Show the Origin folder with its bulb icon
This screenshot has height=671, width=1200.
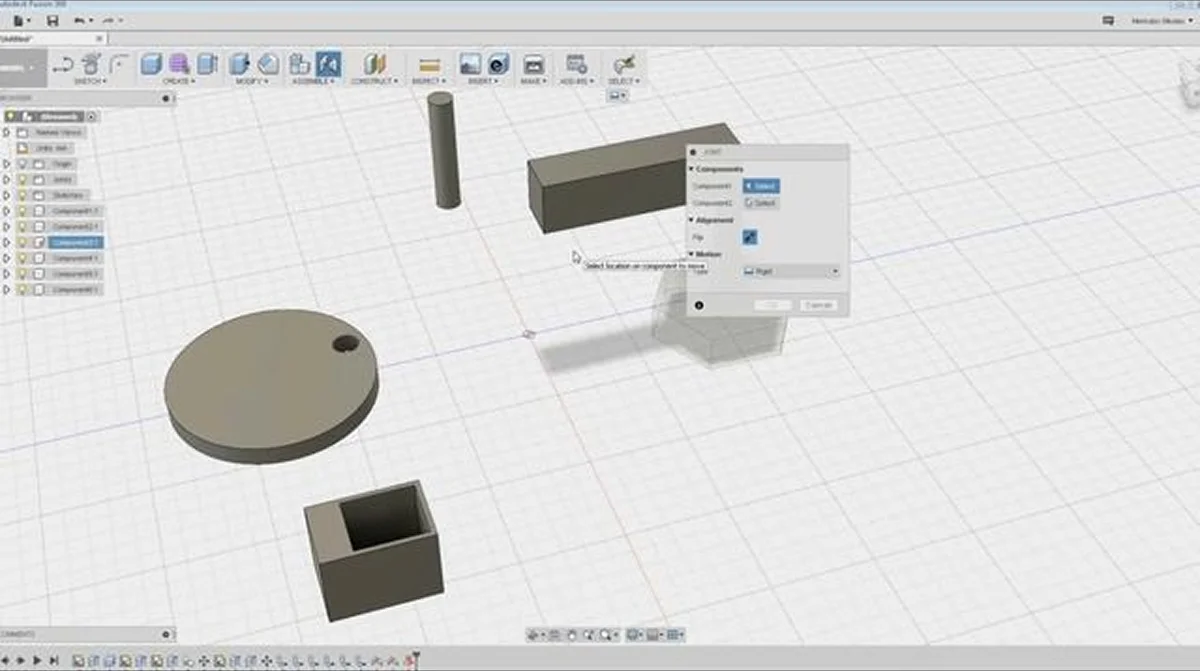[x=23, y=163]
